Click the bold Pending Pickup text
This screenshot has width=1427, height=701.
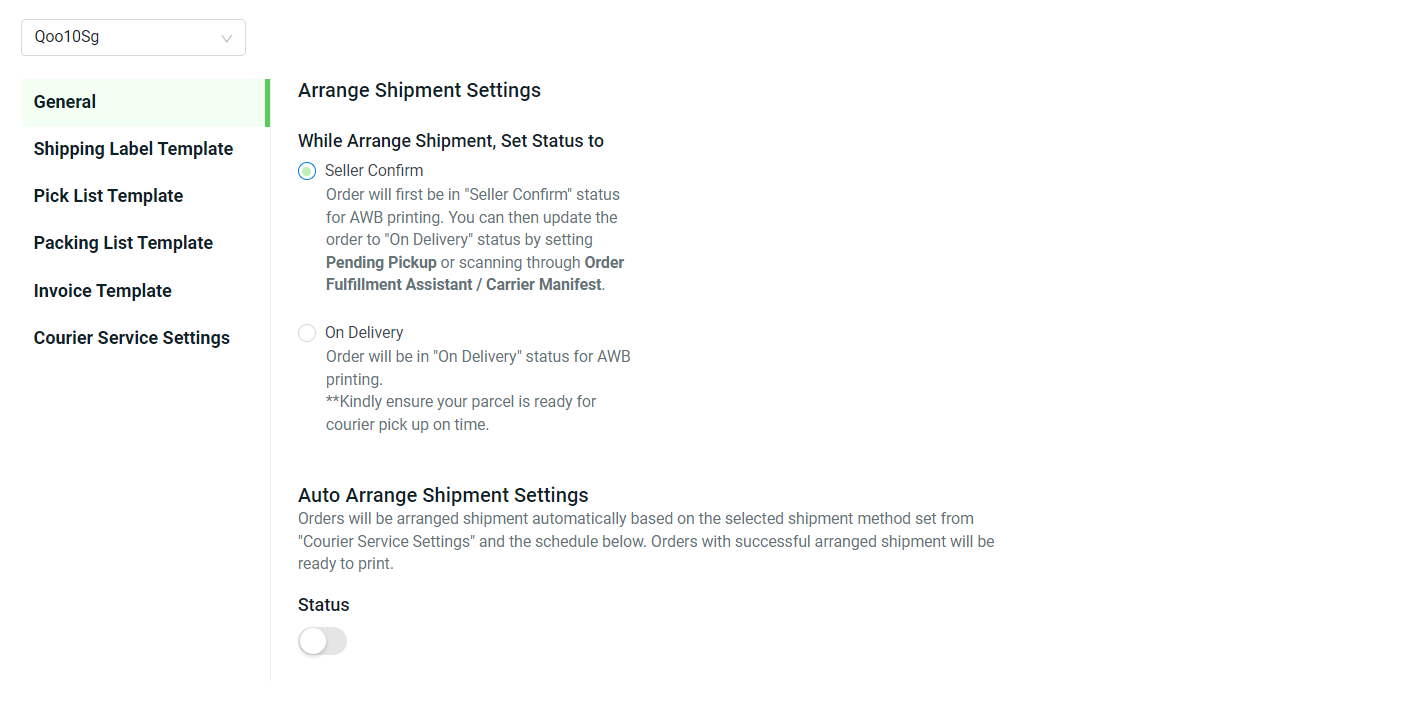[381, 262]
